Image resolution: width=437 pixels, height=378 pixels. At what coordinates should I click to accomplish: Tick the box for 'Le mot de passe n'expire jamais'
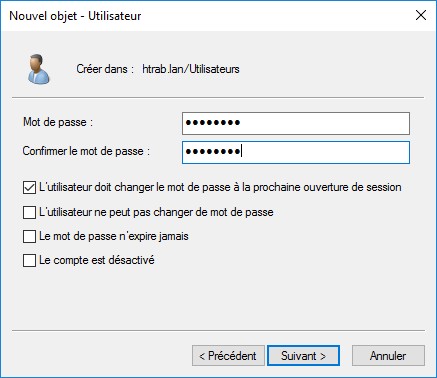(x=29, y=236)
